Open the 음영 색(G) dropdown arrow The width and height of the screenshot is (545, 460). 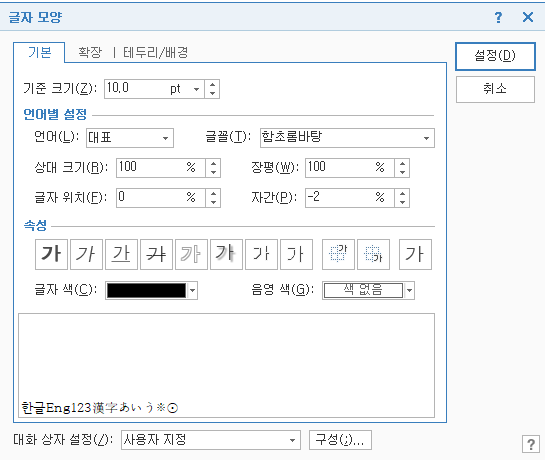[x=409, y=291]
